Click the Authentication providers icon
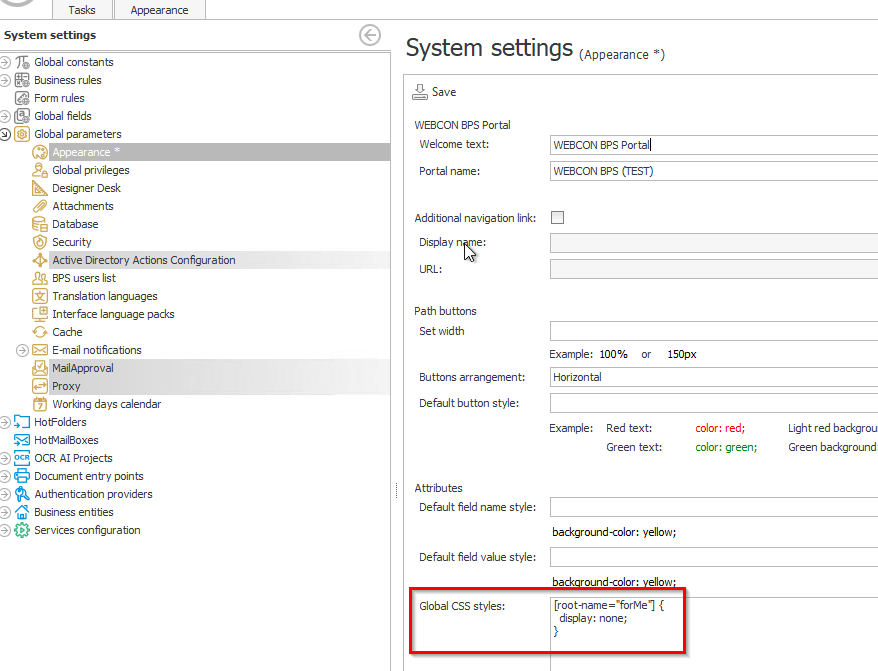 [x=22, y=494]
